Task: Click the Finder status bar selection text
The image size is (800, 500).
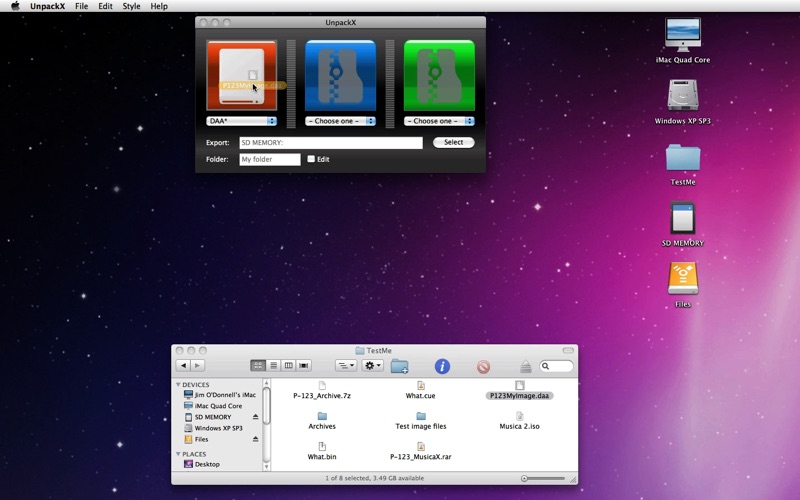Action: coord(374,479)
